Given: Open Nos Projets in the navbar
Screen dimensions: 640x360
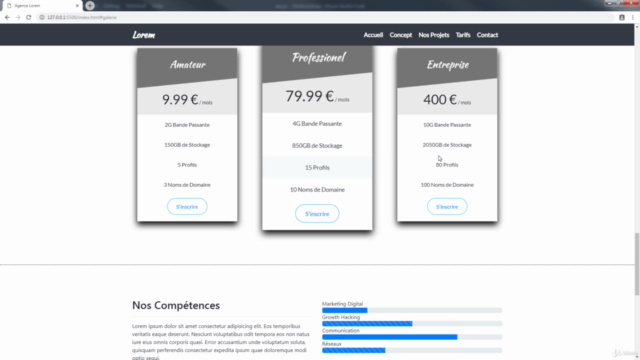Looking at the screenshot, I should click(433, 35).
